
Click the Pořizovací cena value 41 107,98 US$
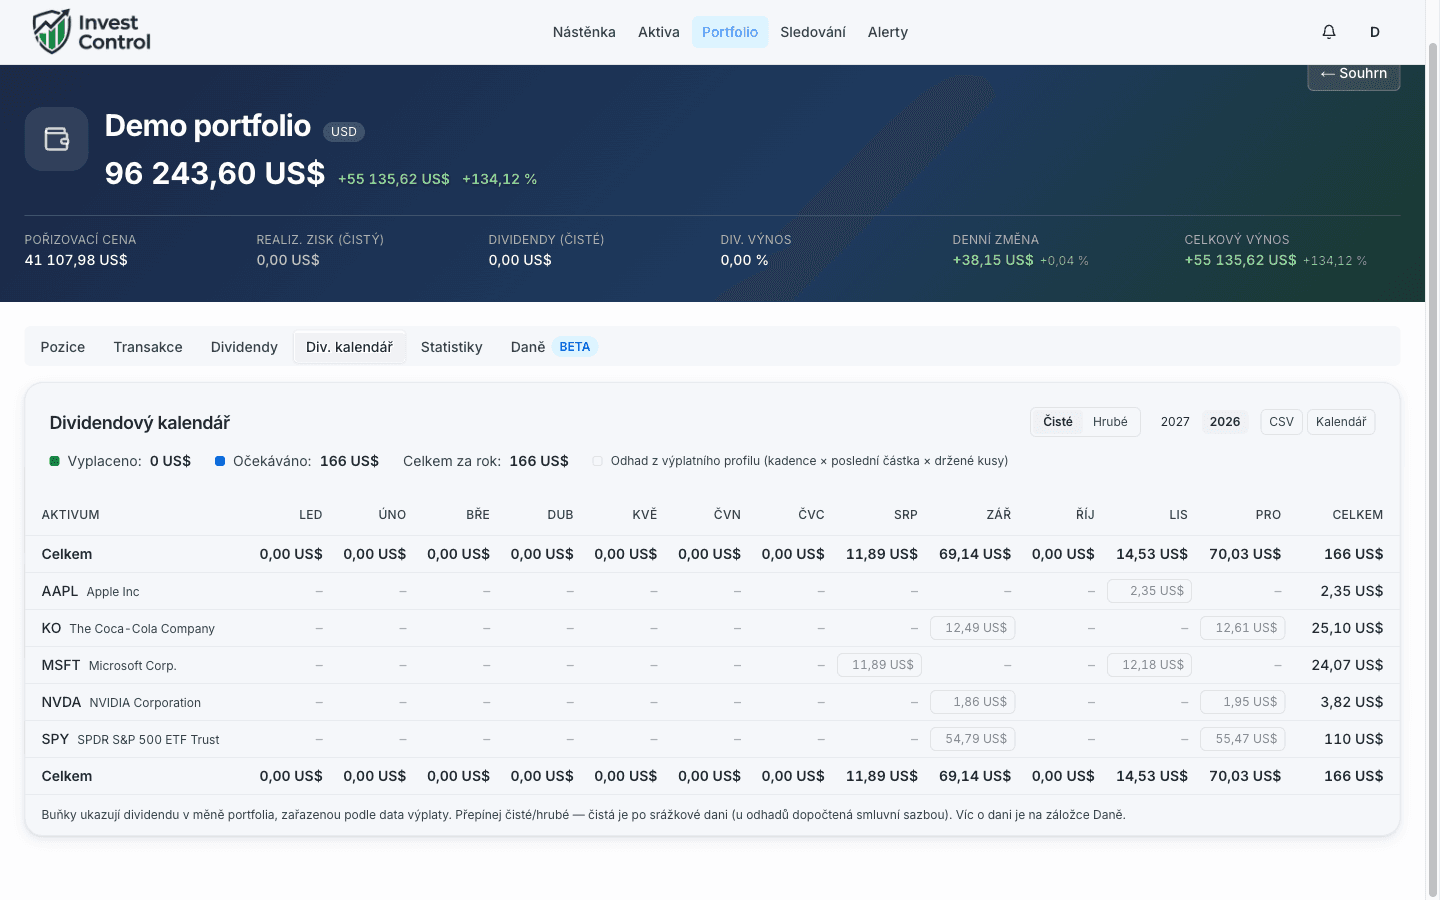[76, 260]
